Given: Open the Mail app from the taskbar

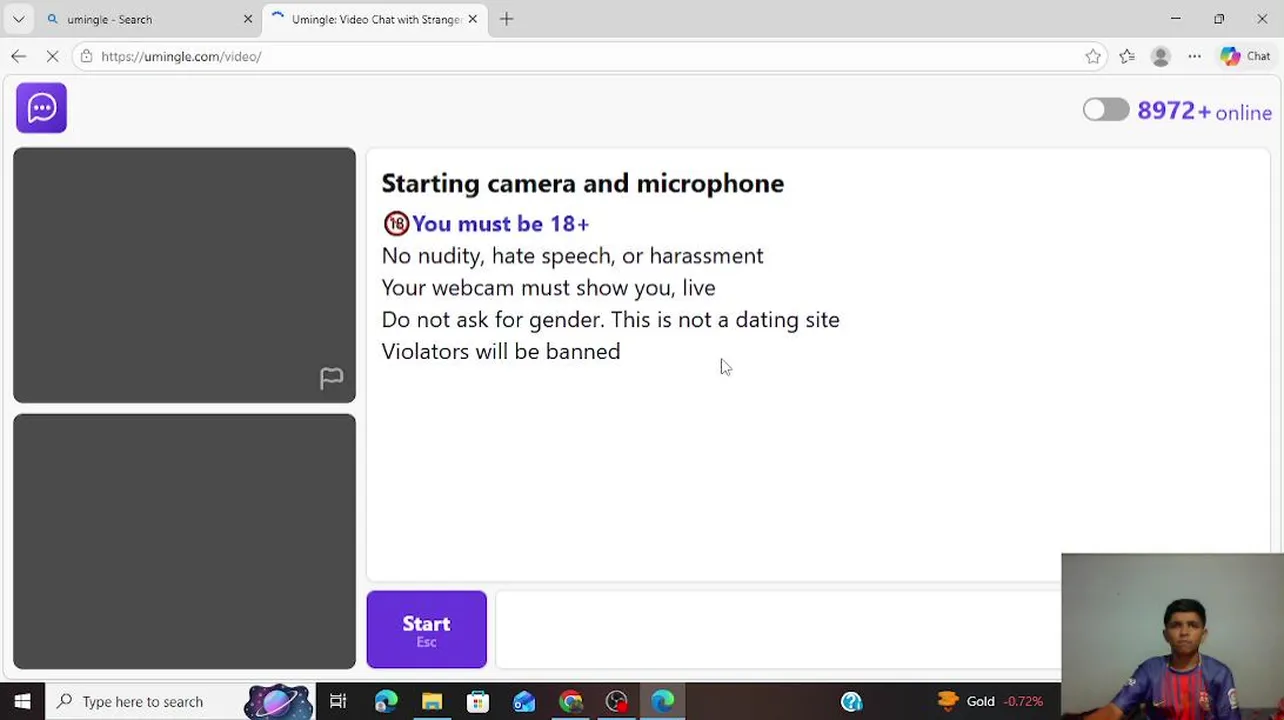Looking at the screenshot, I should tap(524, 702).
